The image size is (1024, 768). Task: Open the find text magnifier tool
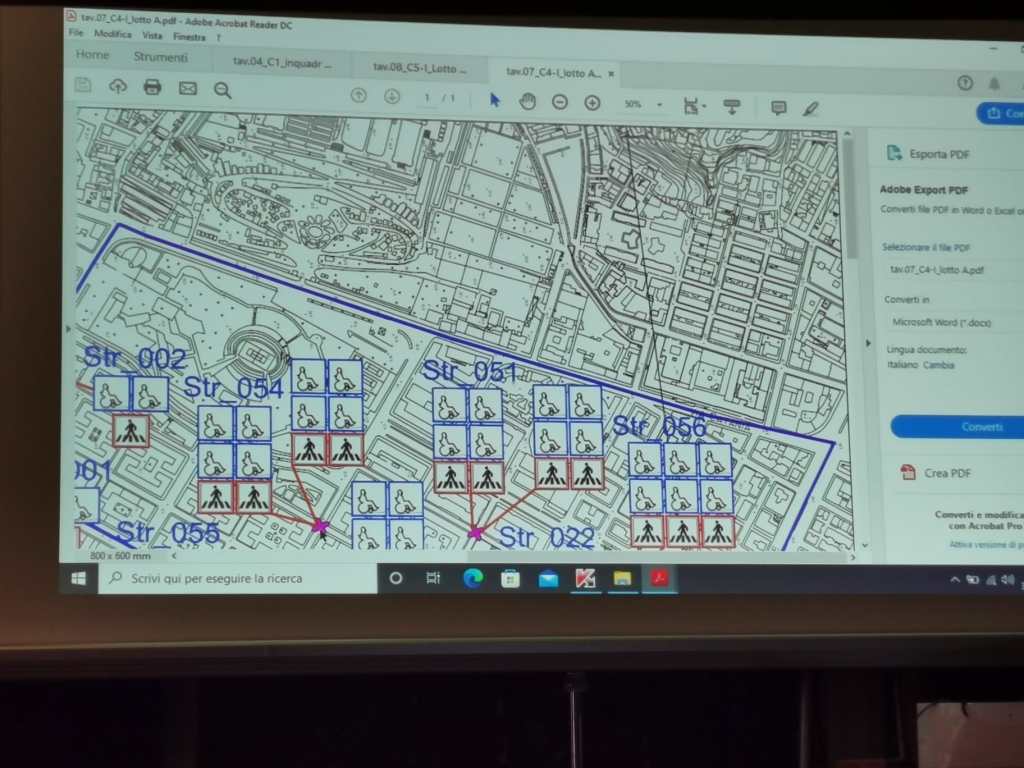click(x=222, y=90)
